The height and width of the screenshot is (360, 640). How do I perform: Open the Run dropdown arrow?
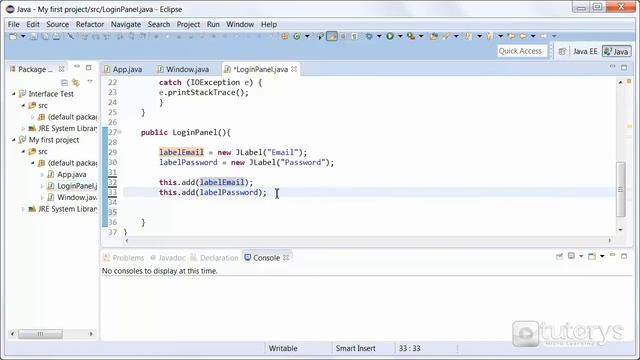click(400, 37)
